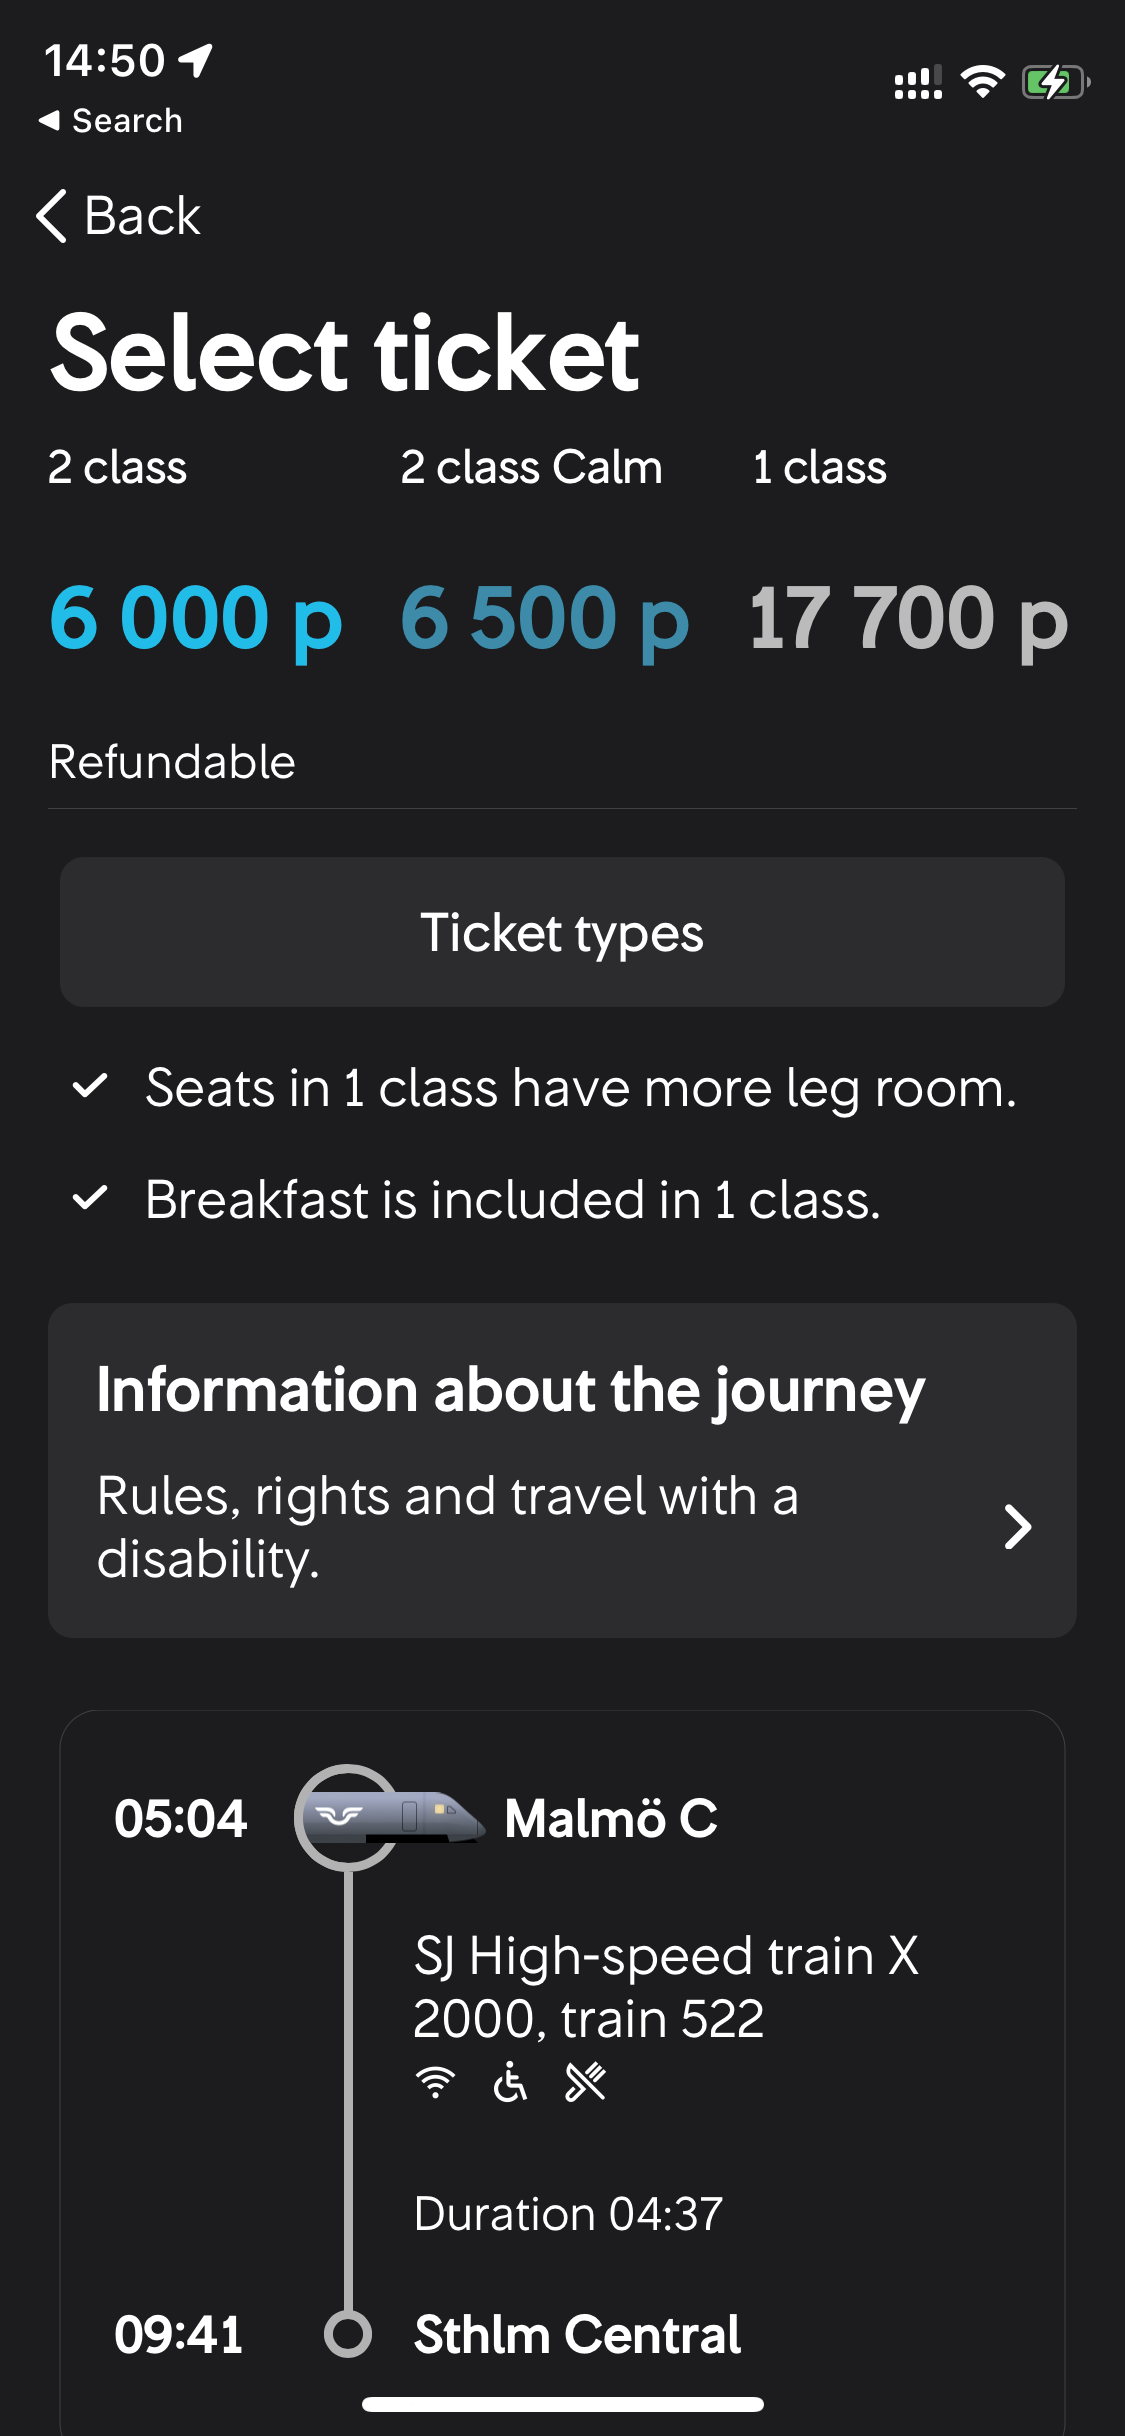Return to Search via status bar link

click(111, 121)
